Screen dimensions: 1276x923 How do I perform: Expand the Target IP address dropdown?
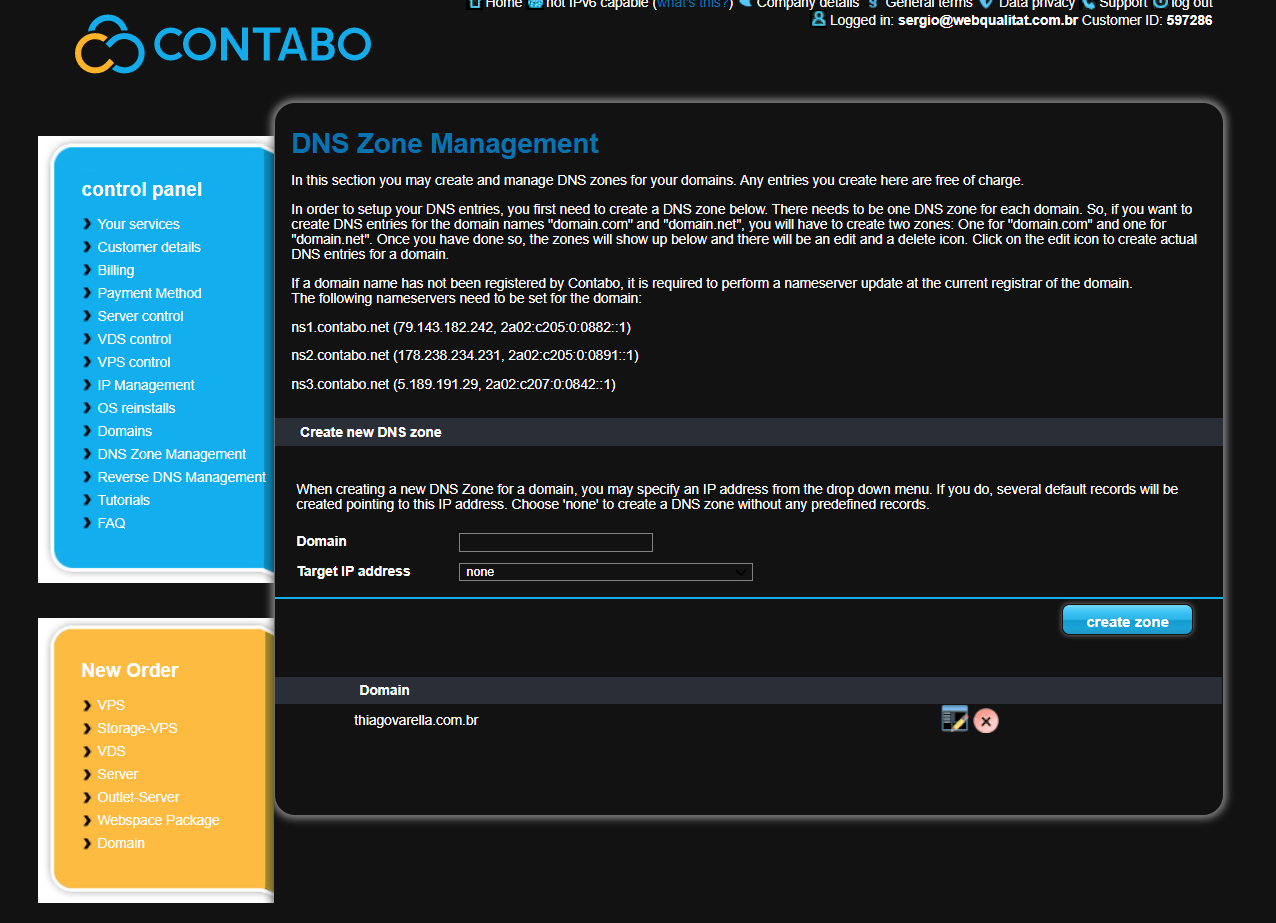click(605, 572)
